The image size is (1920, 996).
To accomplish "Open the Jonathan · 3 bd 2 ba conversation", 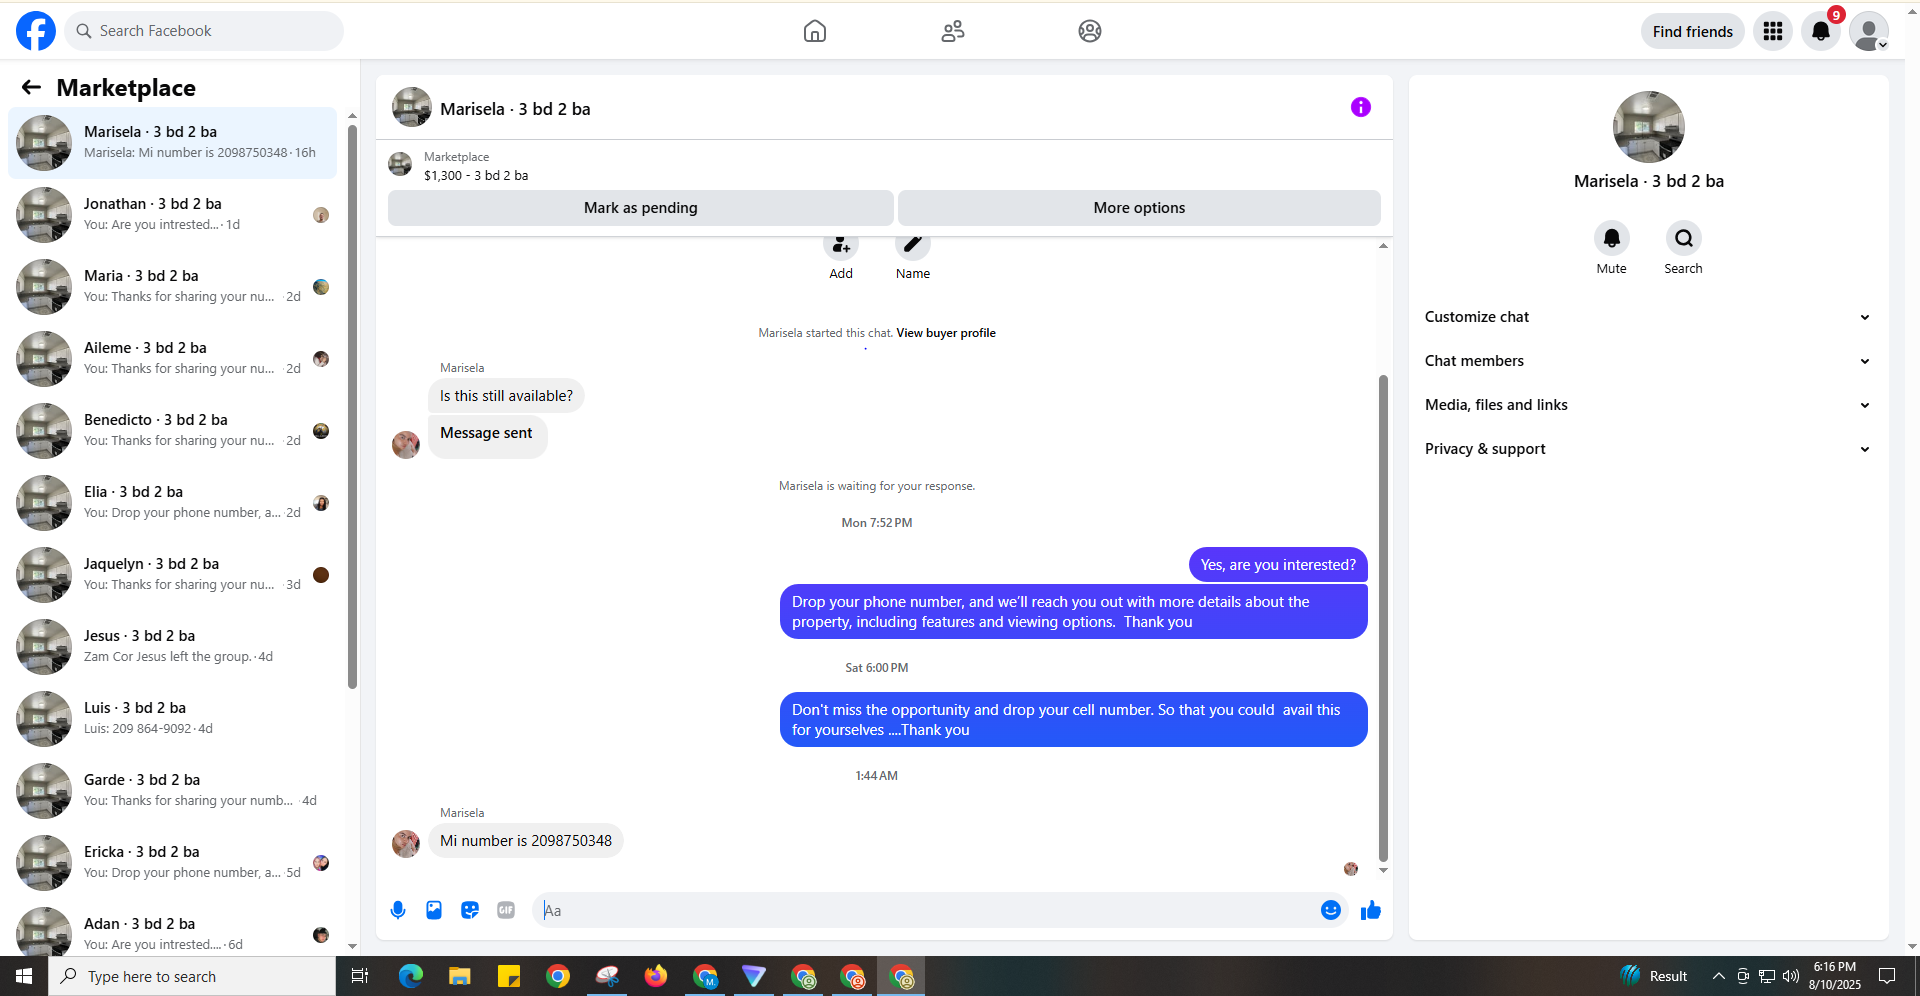I will click(x=172, y=215).
